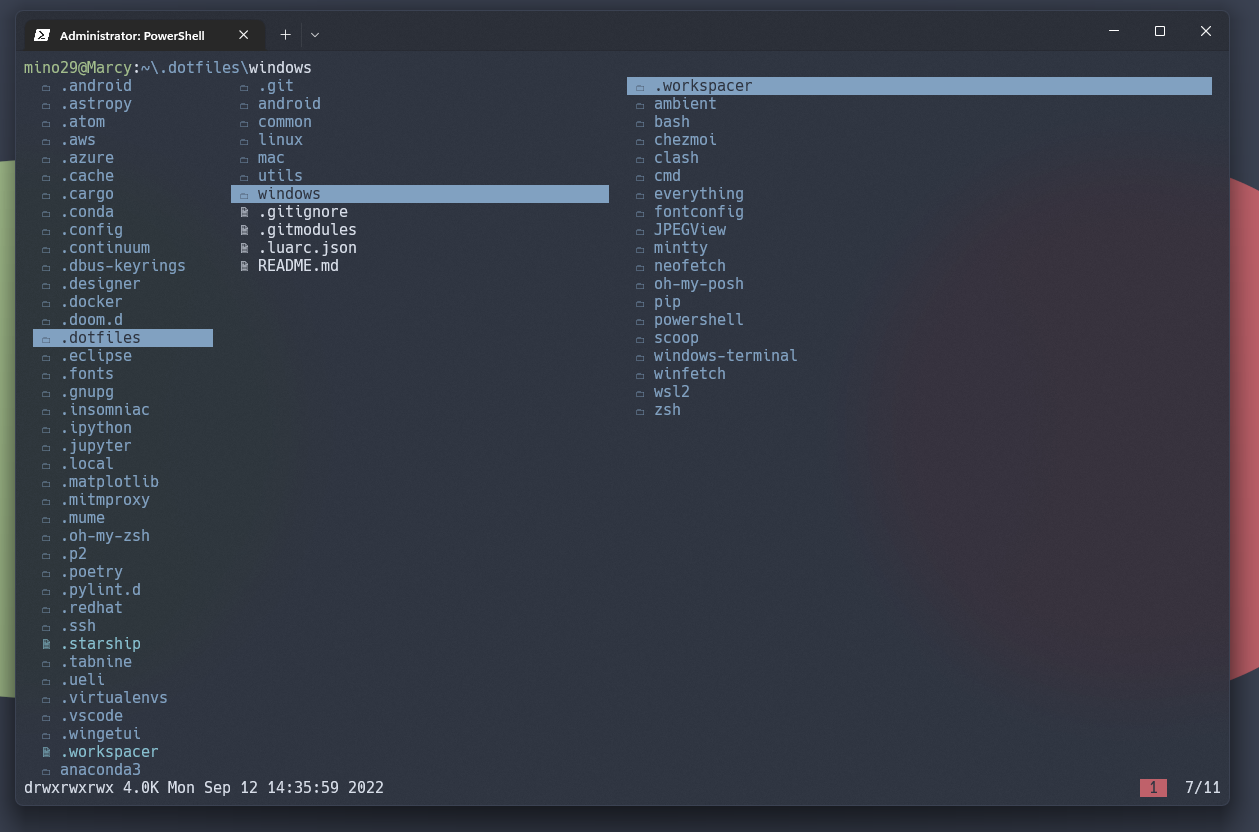The height and width of the screenshot is (832, 1259).
Task: Select the oh-my-posh folder
Action: (699, 284)
